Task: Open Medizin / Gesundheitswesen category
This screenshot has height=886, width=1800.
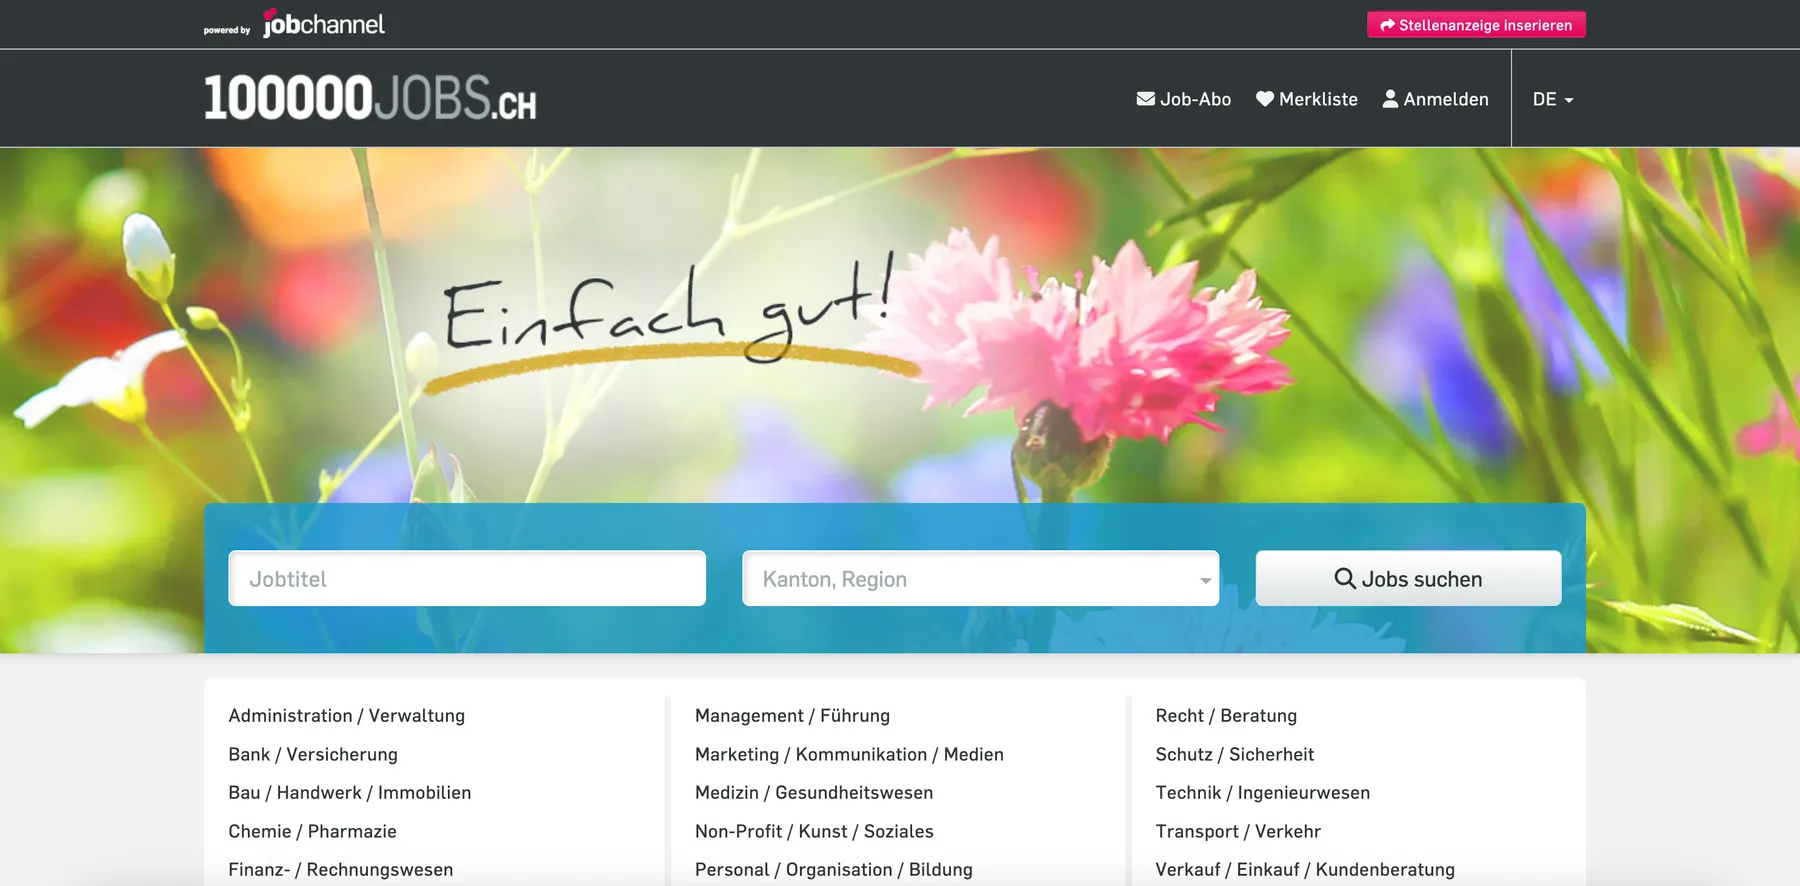Action: click(x=814, y=793)
